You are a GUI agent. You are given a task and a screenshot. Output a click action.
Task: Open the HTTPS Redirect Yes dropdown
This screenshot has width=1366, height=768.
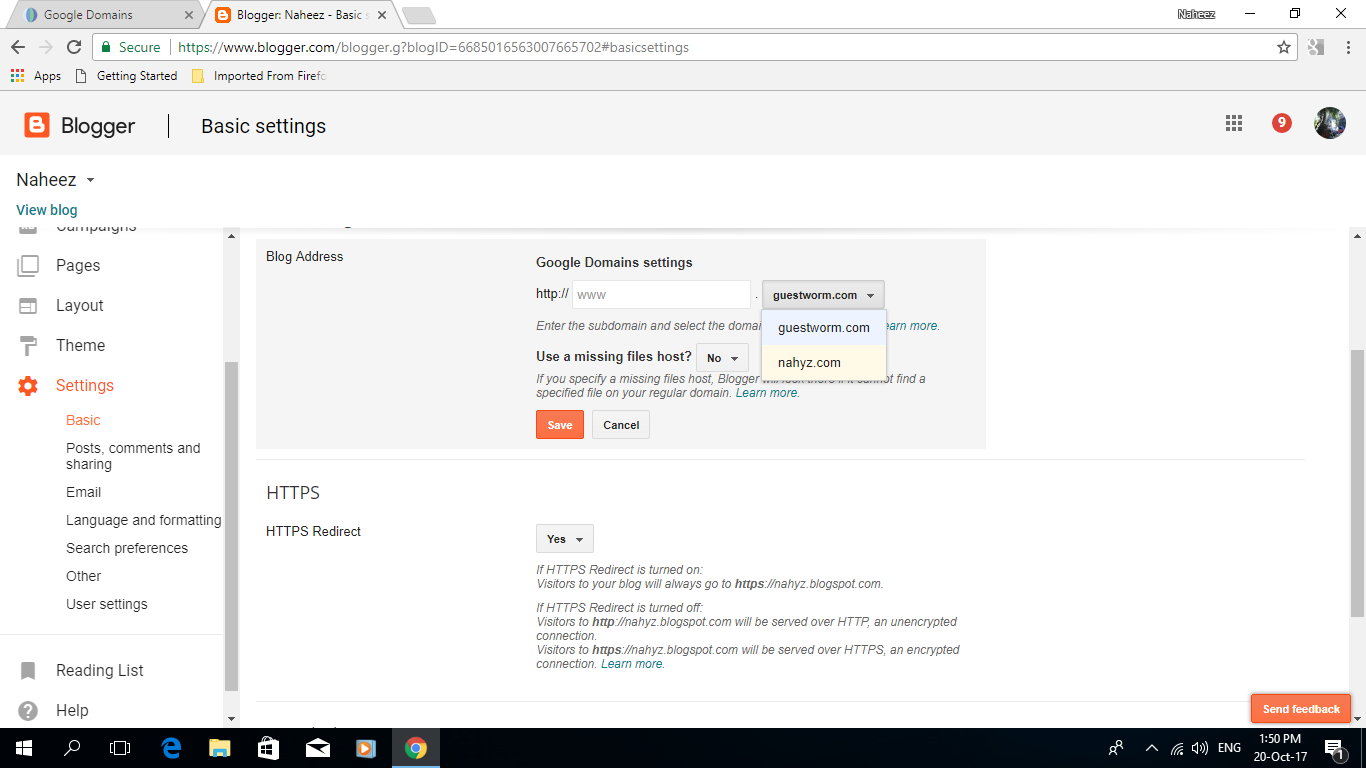tap(565, 539)
